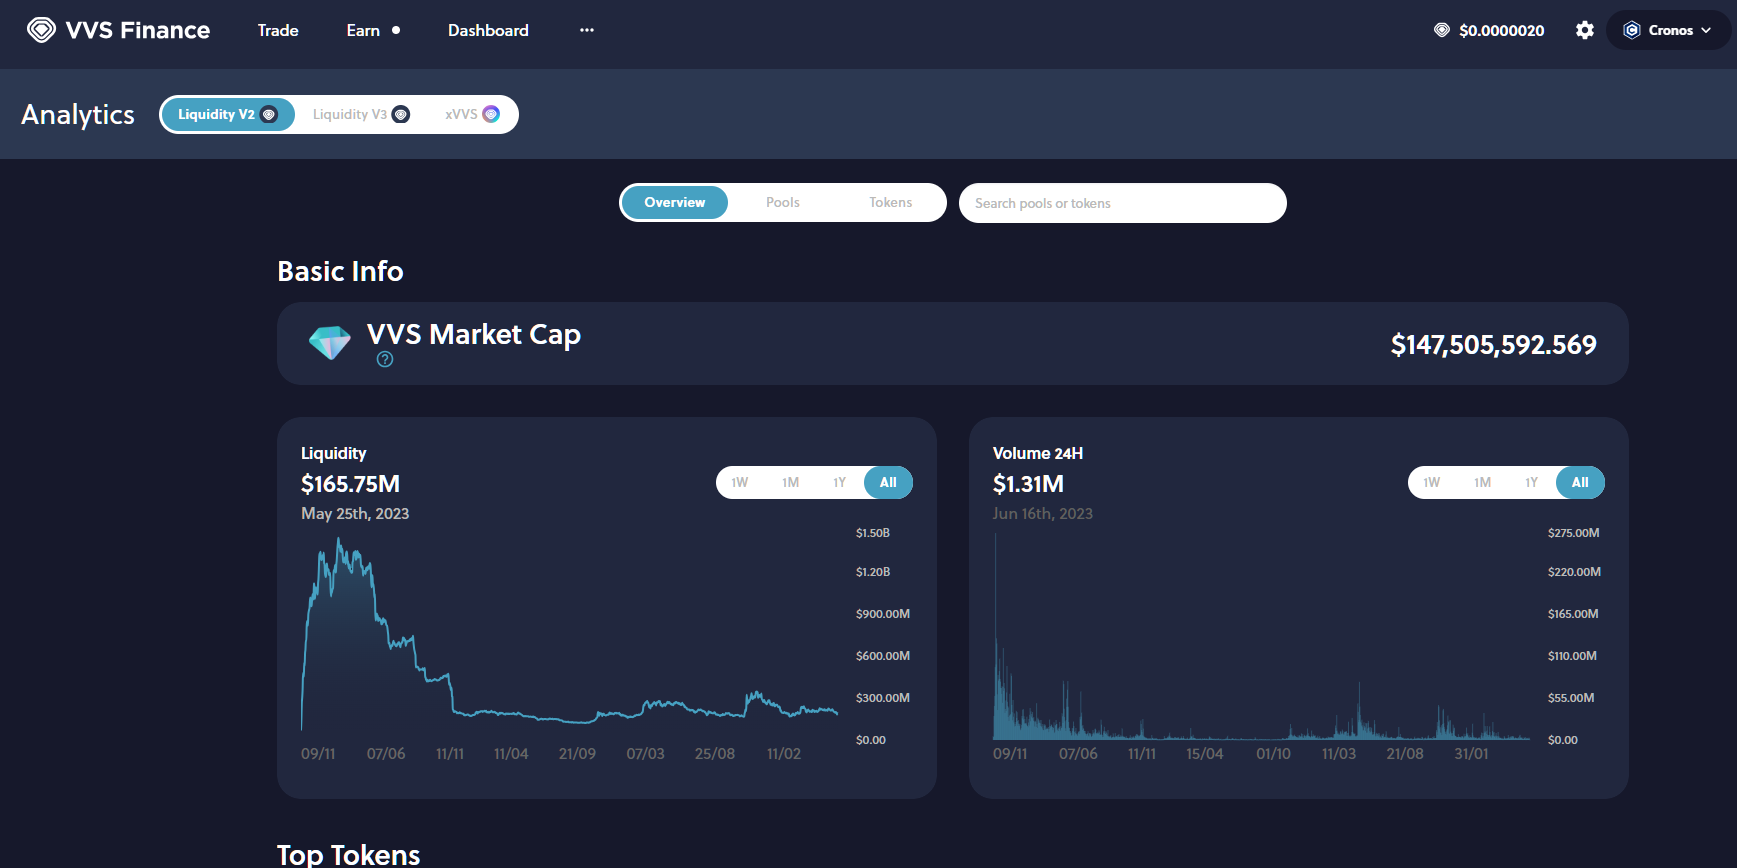Set Liquidity chart range to All
Image resolution: width=1737 pixels, height=868 pixels.
[x=888, y=482]
